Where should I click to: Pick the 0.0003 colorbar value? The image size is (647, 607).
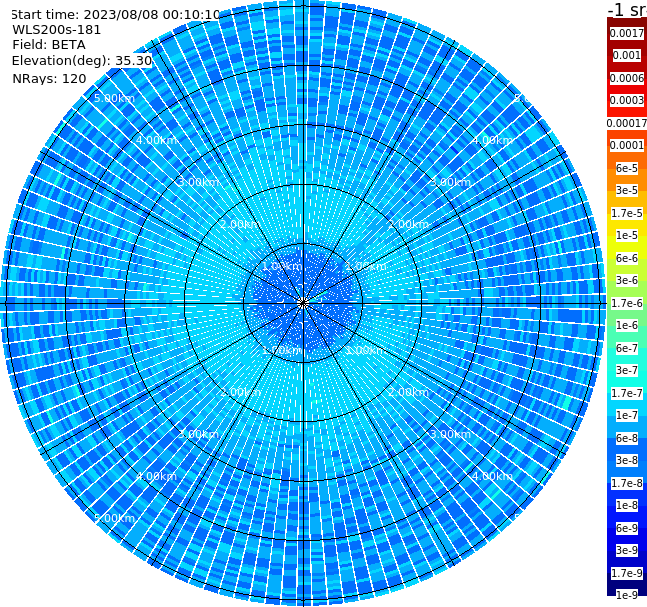(x=626, y=100)
